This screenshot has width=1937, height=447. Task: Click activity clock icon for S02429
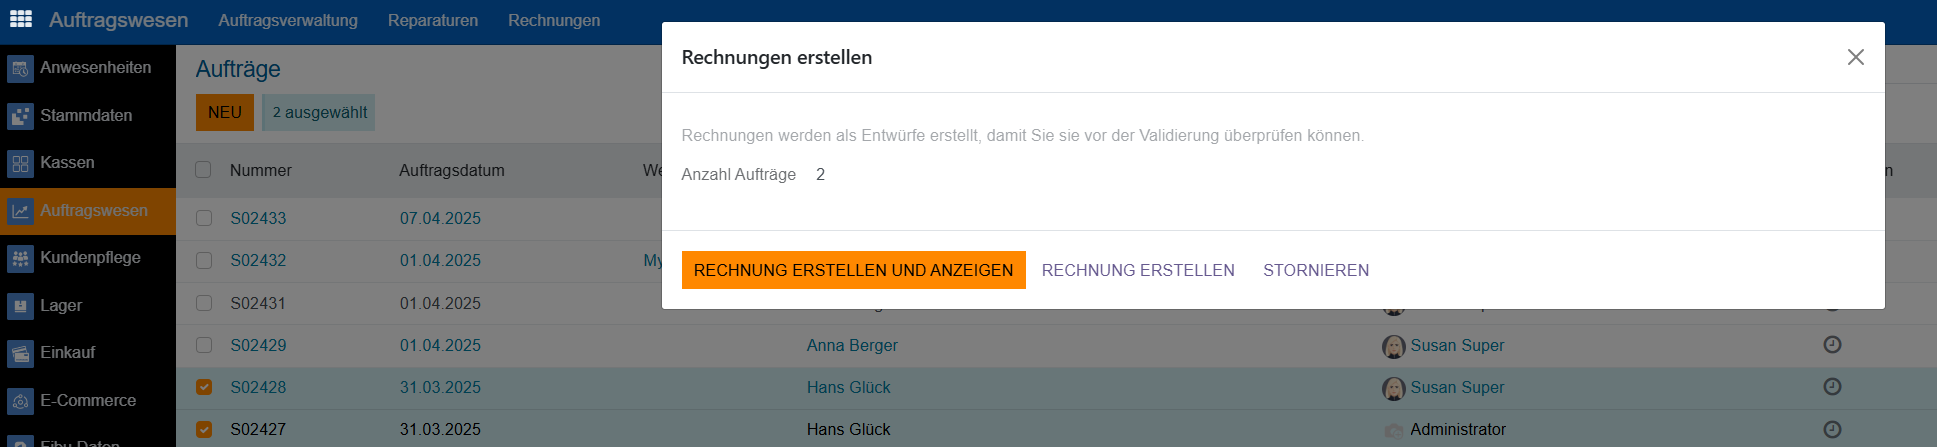click(x=1832, y=345)
